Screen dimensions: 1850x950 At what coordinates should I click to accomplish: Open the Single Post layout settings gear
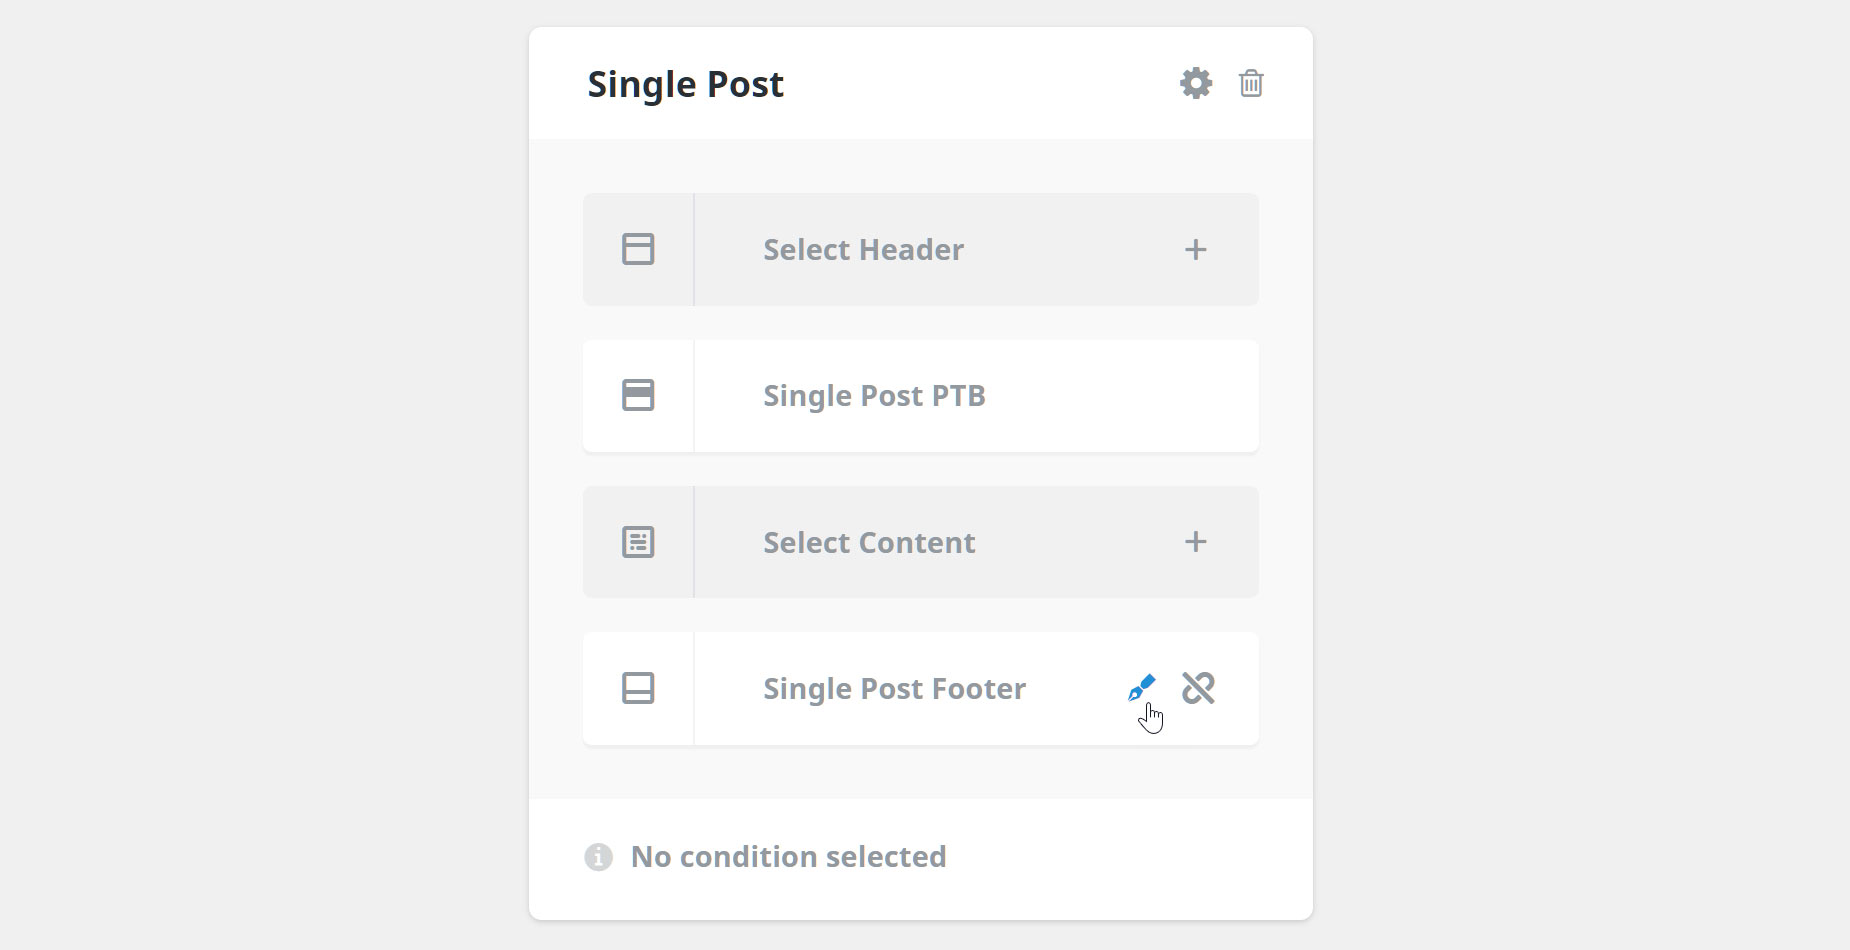(1196, 83)
